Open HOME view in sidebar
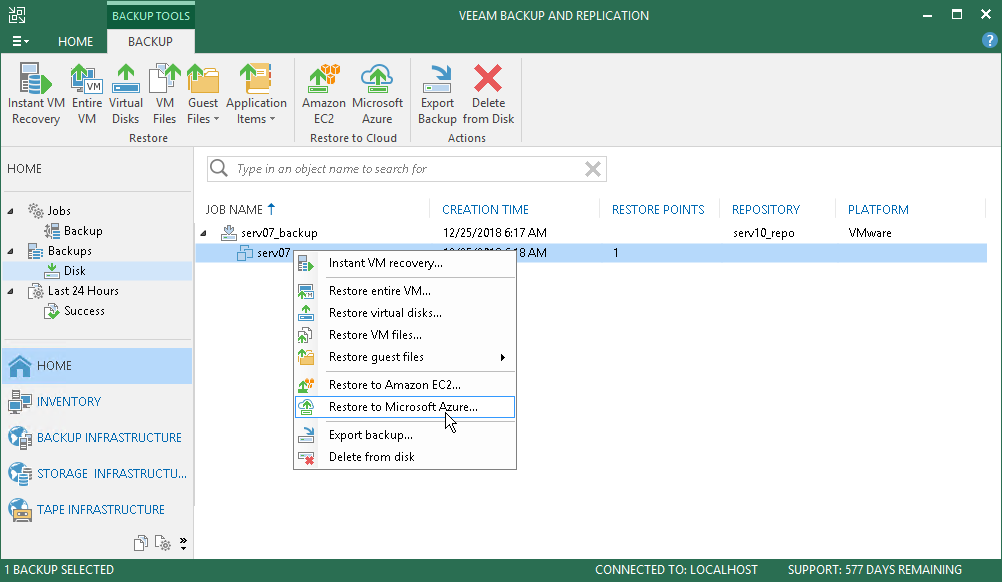Viewport: 1002px width, 582px height. (x=97, y=366)
